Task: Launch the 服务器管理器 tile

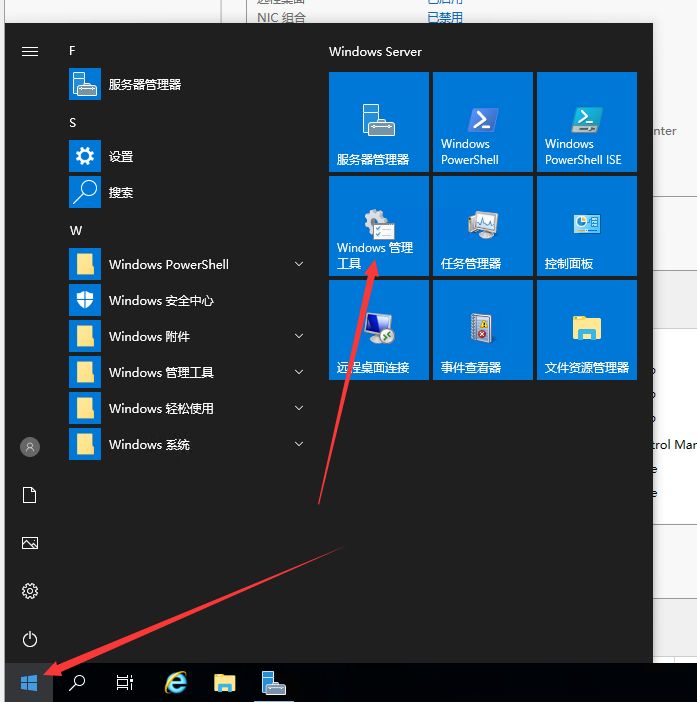Action: click(379, 122)
